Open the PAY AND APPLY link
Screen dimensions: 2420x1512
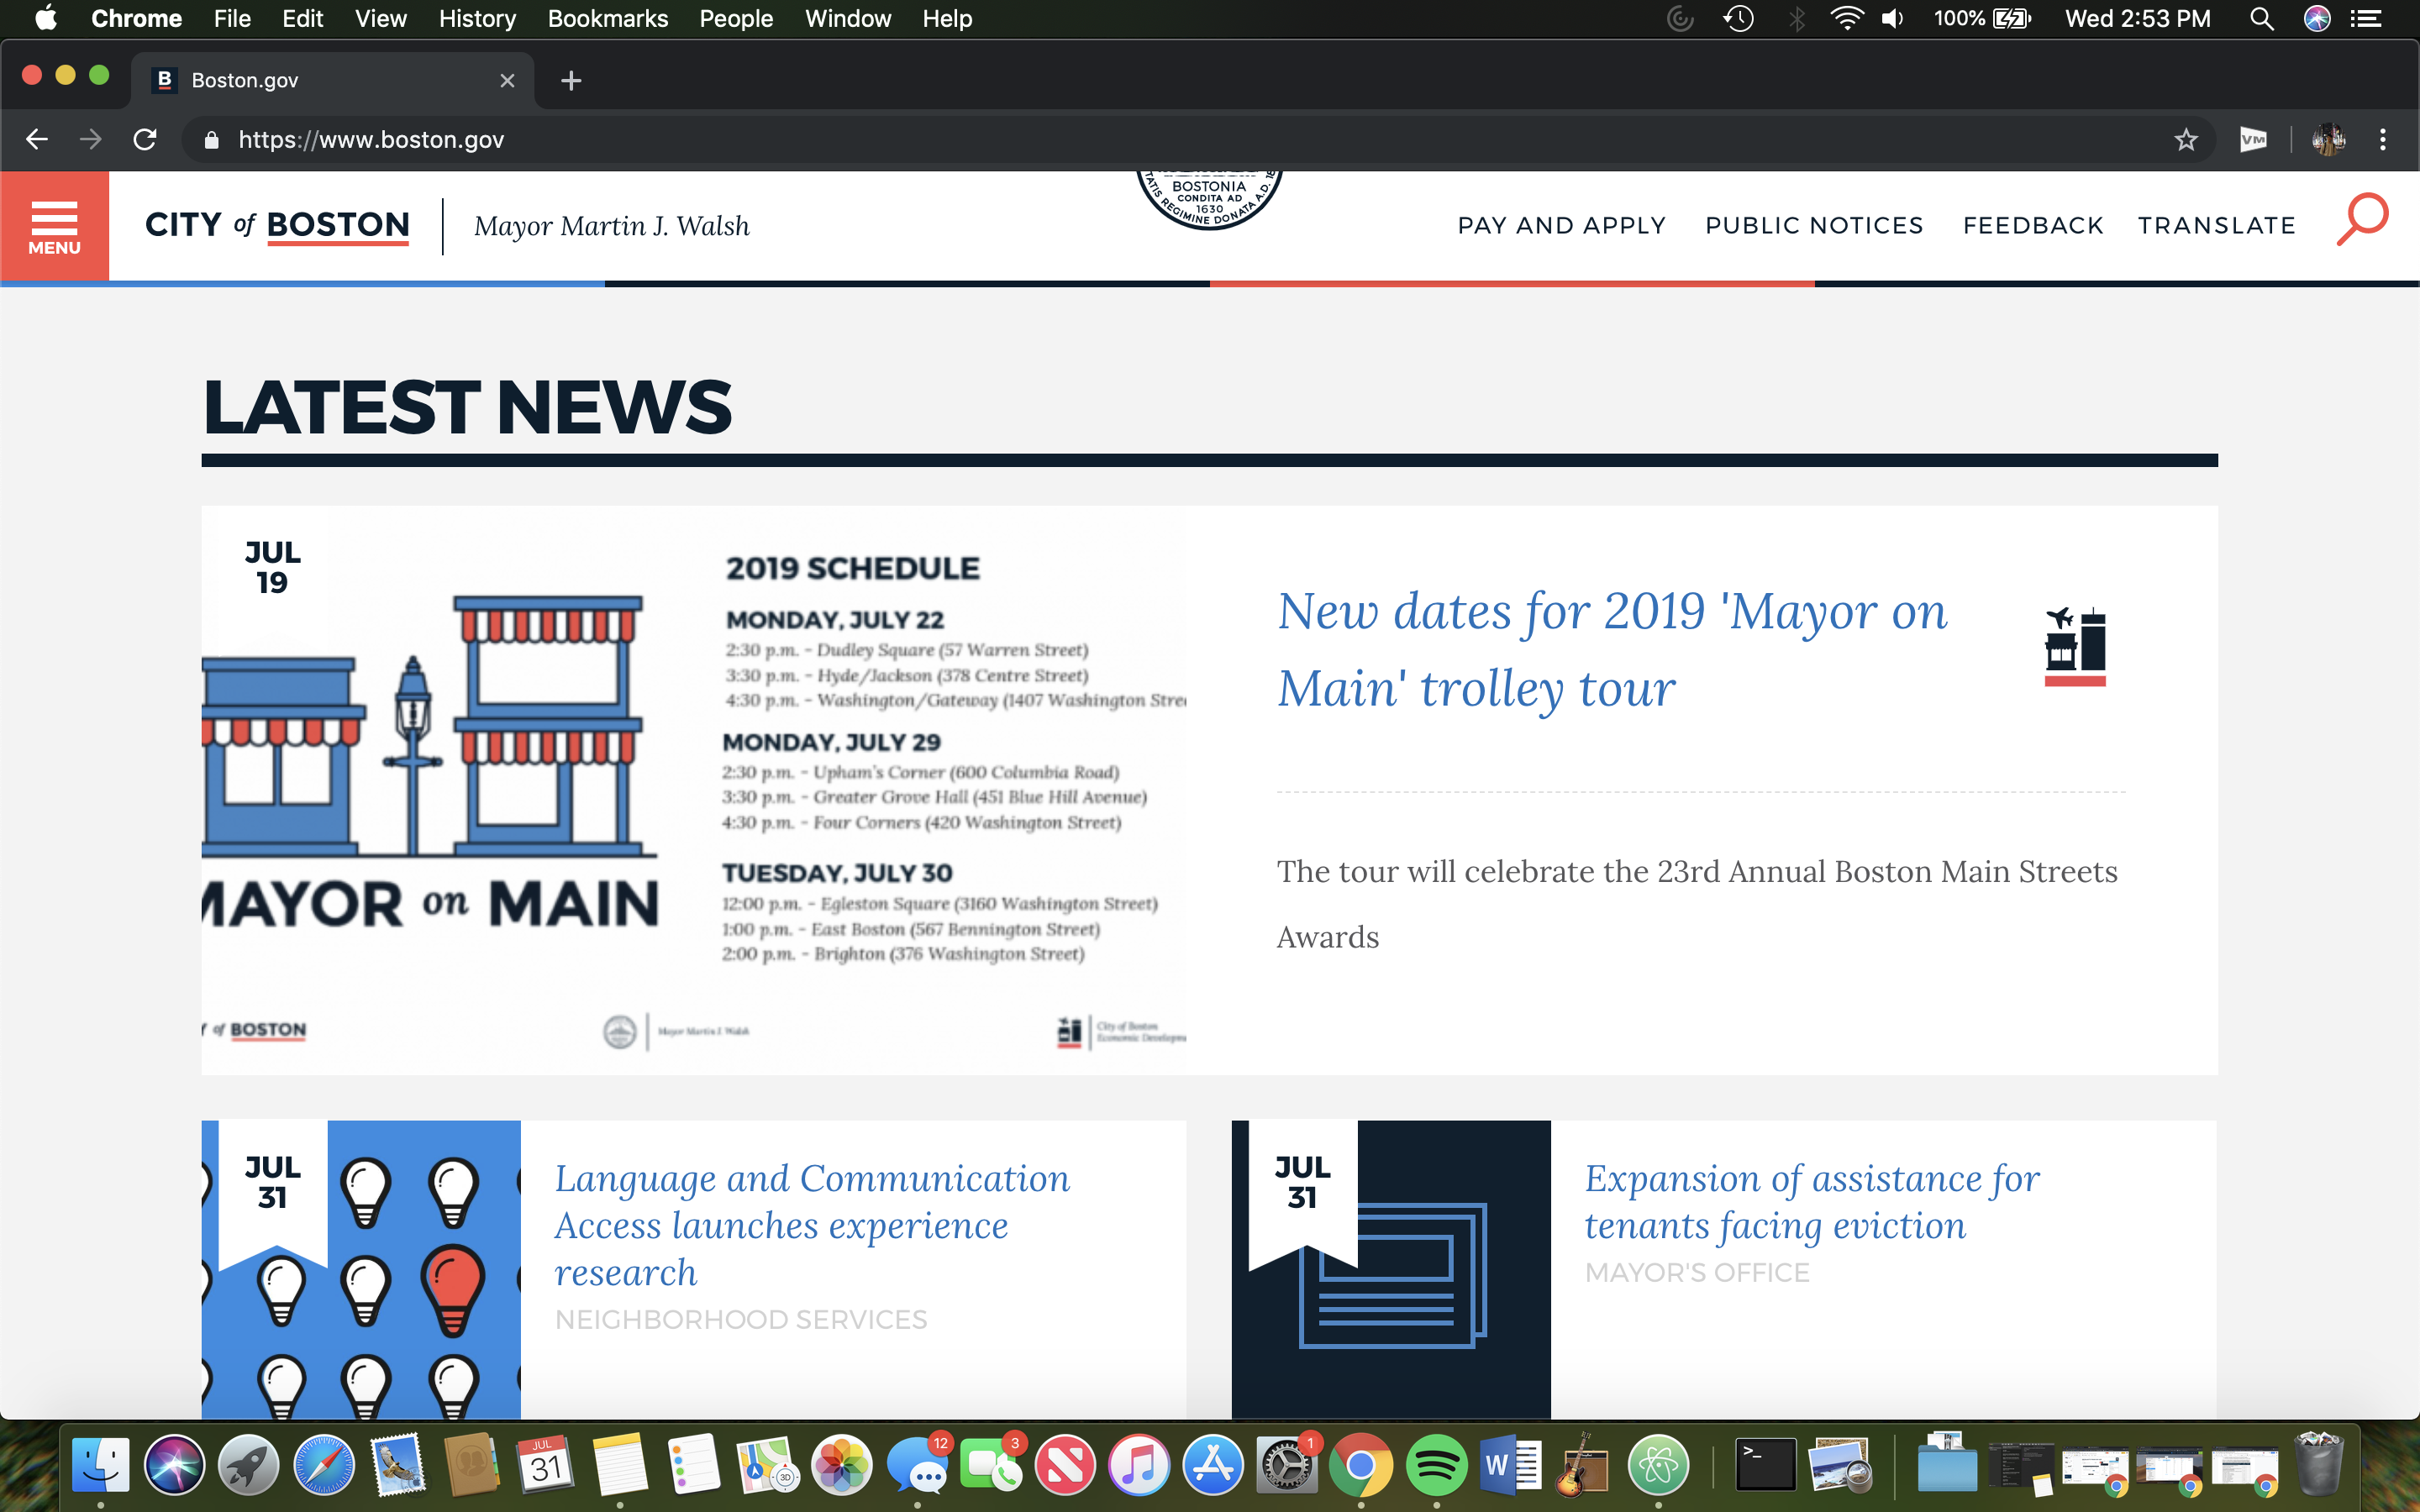click(1561, 226)
